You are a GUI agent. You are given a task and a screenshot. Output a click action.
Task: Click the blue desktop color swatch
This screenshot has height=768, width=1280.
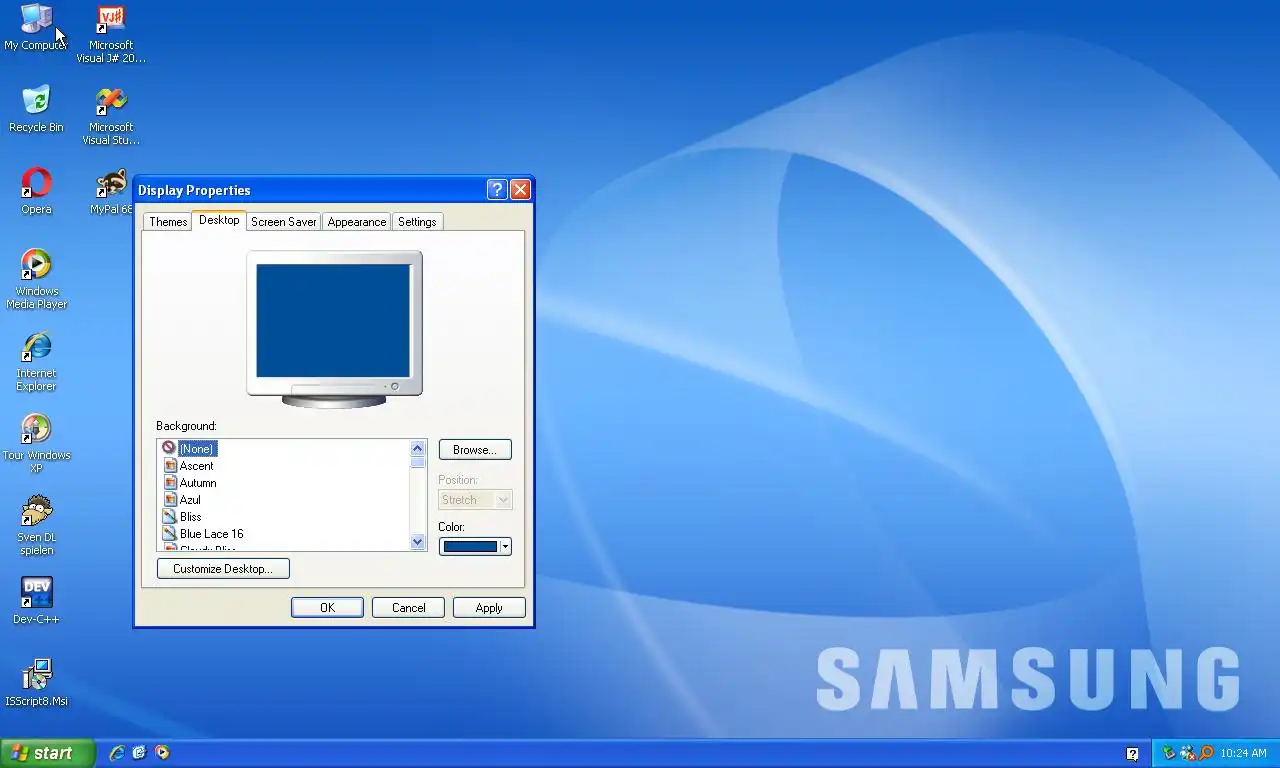(470, 547)
